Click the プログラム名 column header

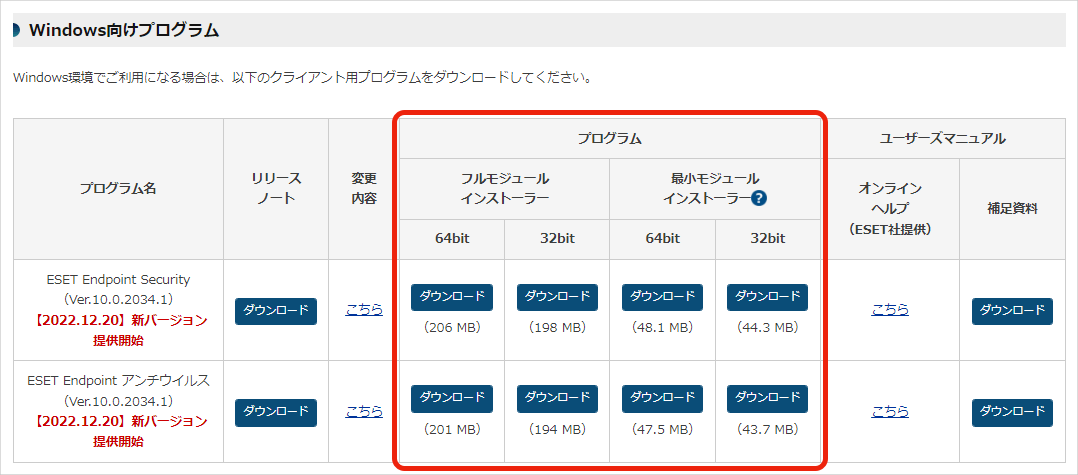(x=118, y=189)
